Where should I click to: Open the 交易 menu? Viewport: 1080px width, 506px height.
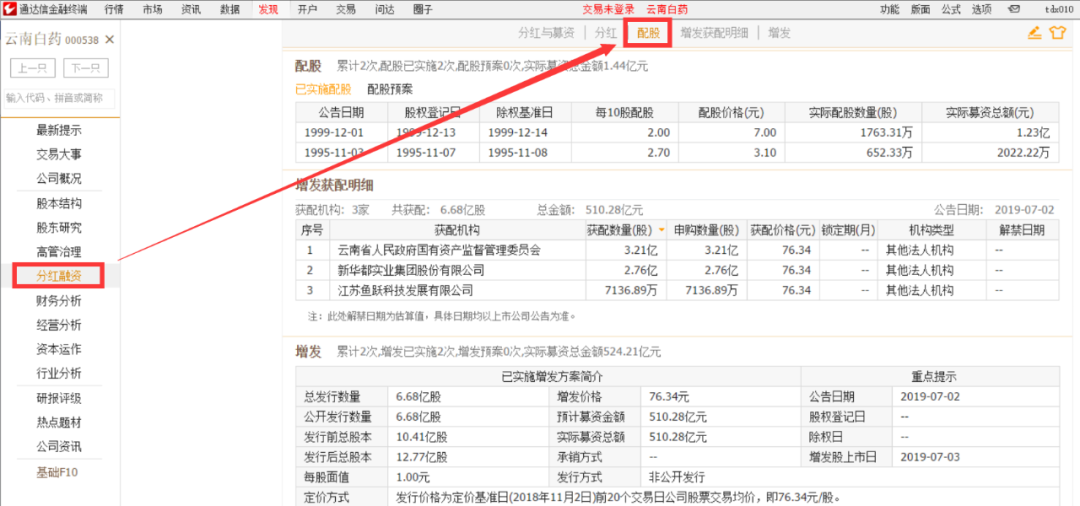click(346, 9)
